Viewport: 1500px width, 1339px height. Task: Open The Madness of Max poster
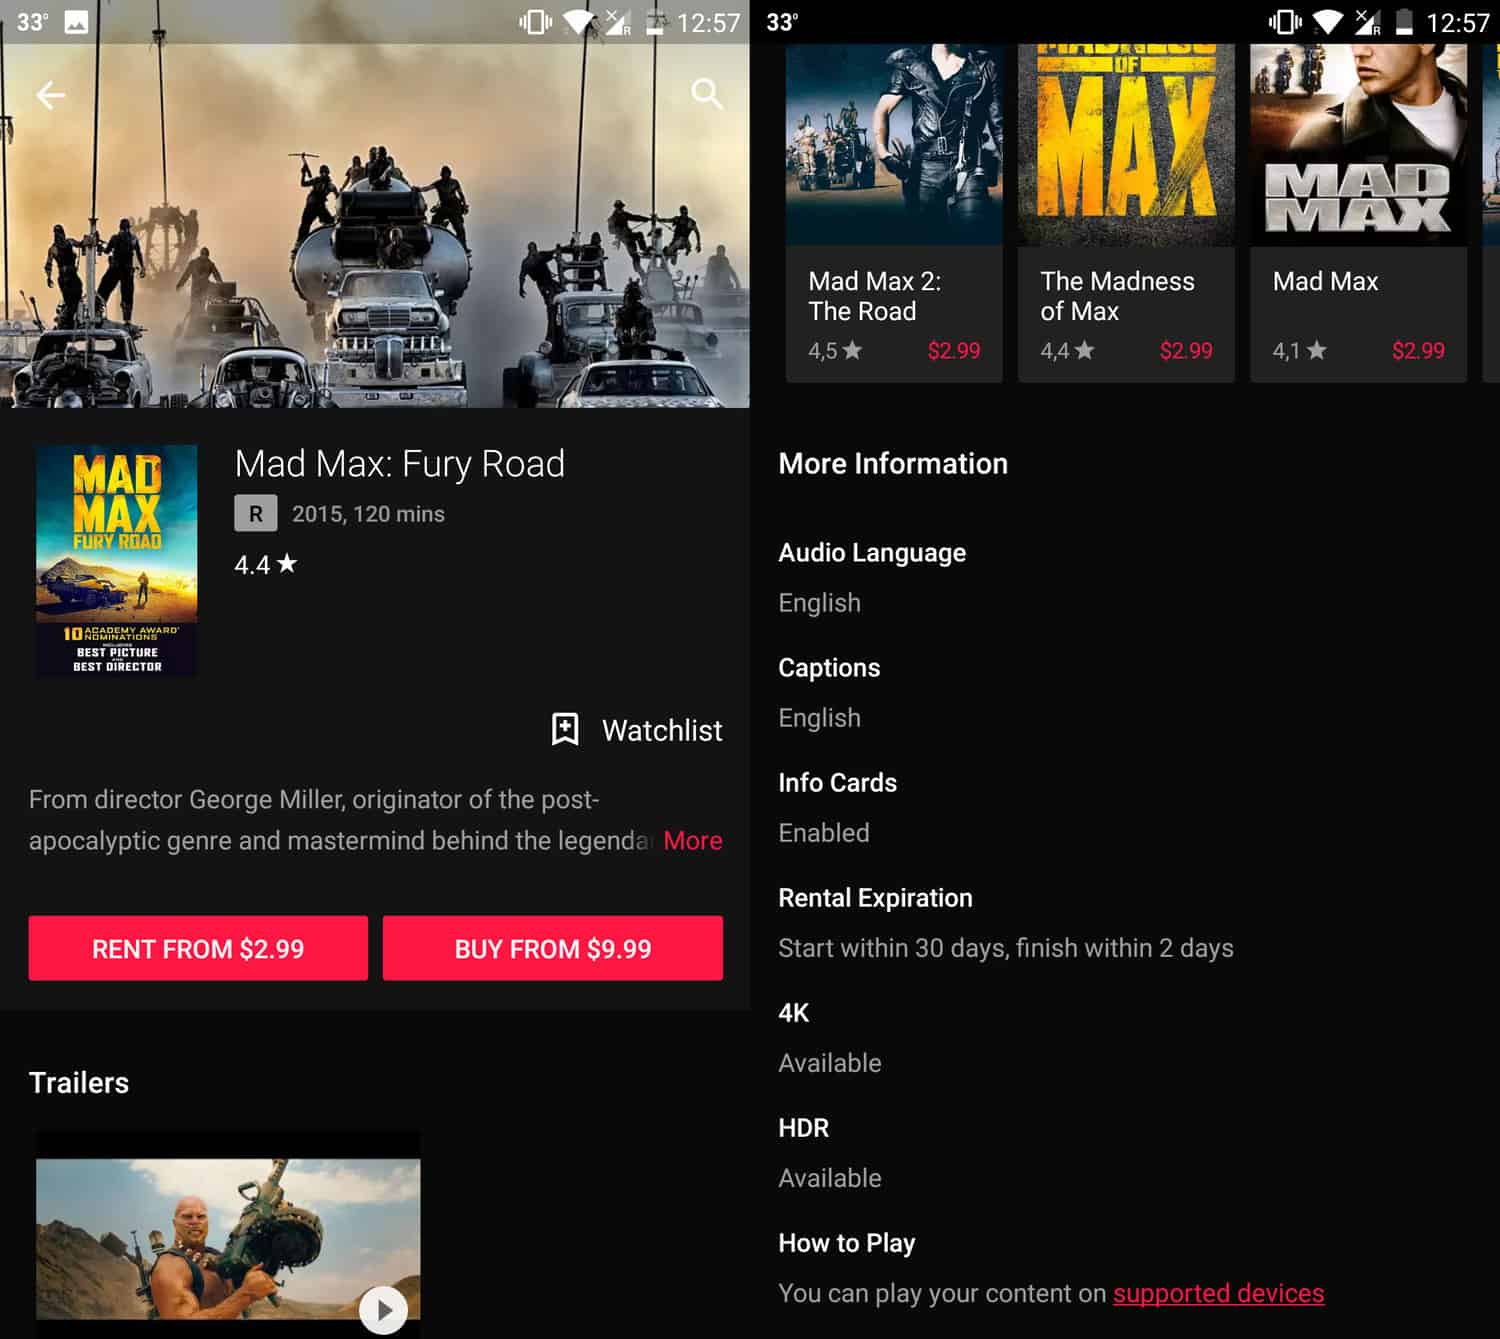coord(1126,145)
